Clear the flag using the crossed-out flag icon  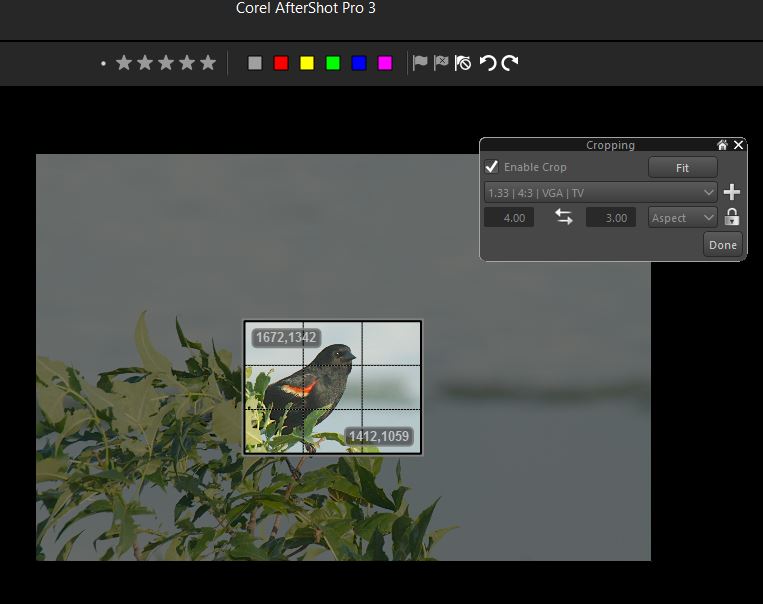(463, 63)
